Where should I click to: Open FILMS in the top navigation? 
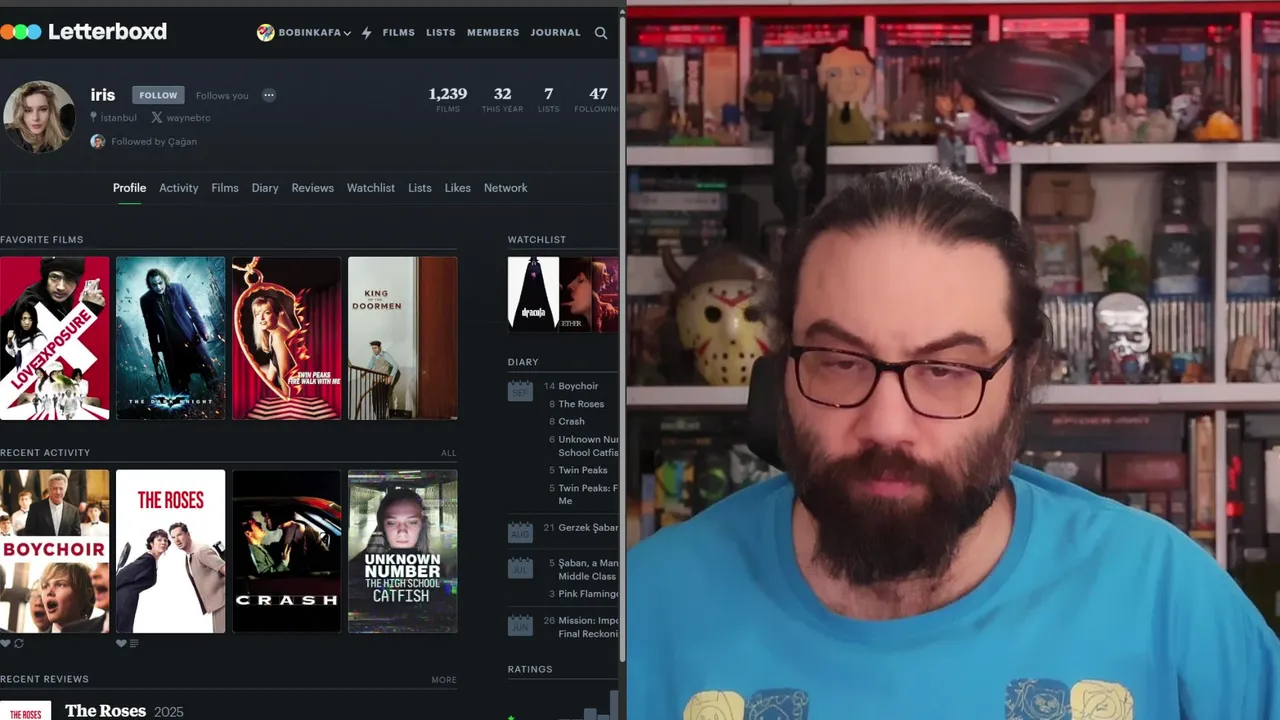(398, 33)
